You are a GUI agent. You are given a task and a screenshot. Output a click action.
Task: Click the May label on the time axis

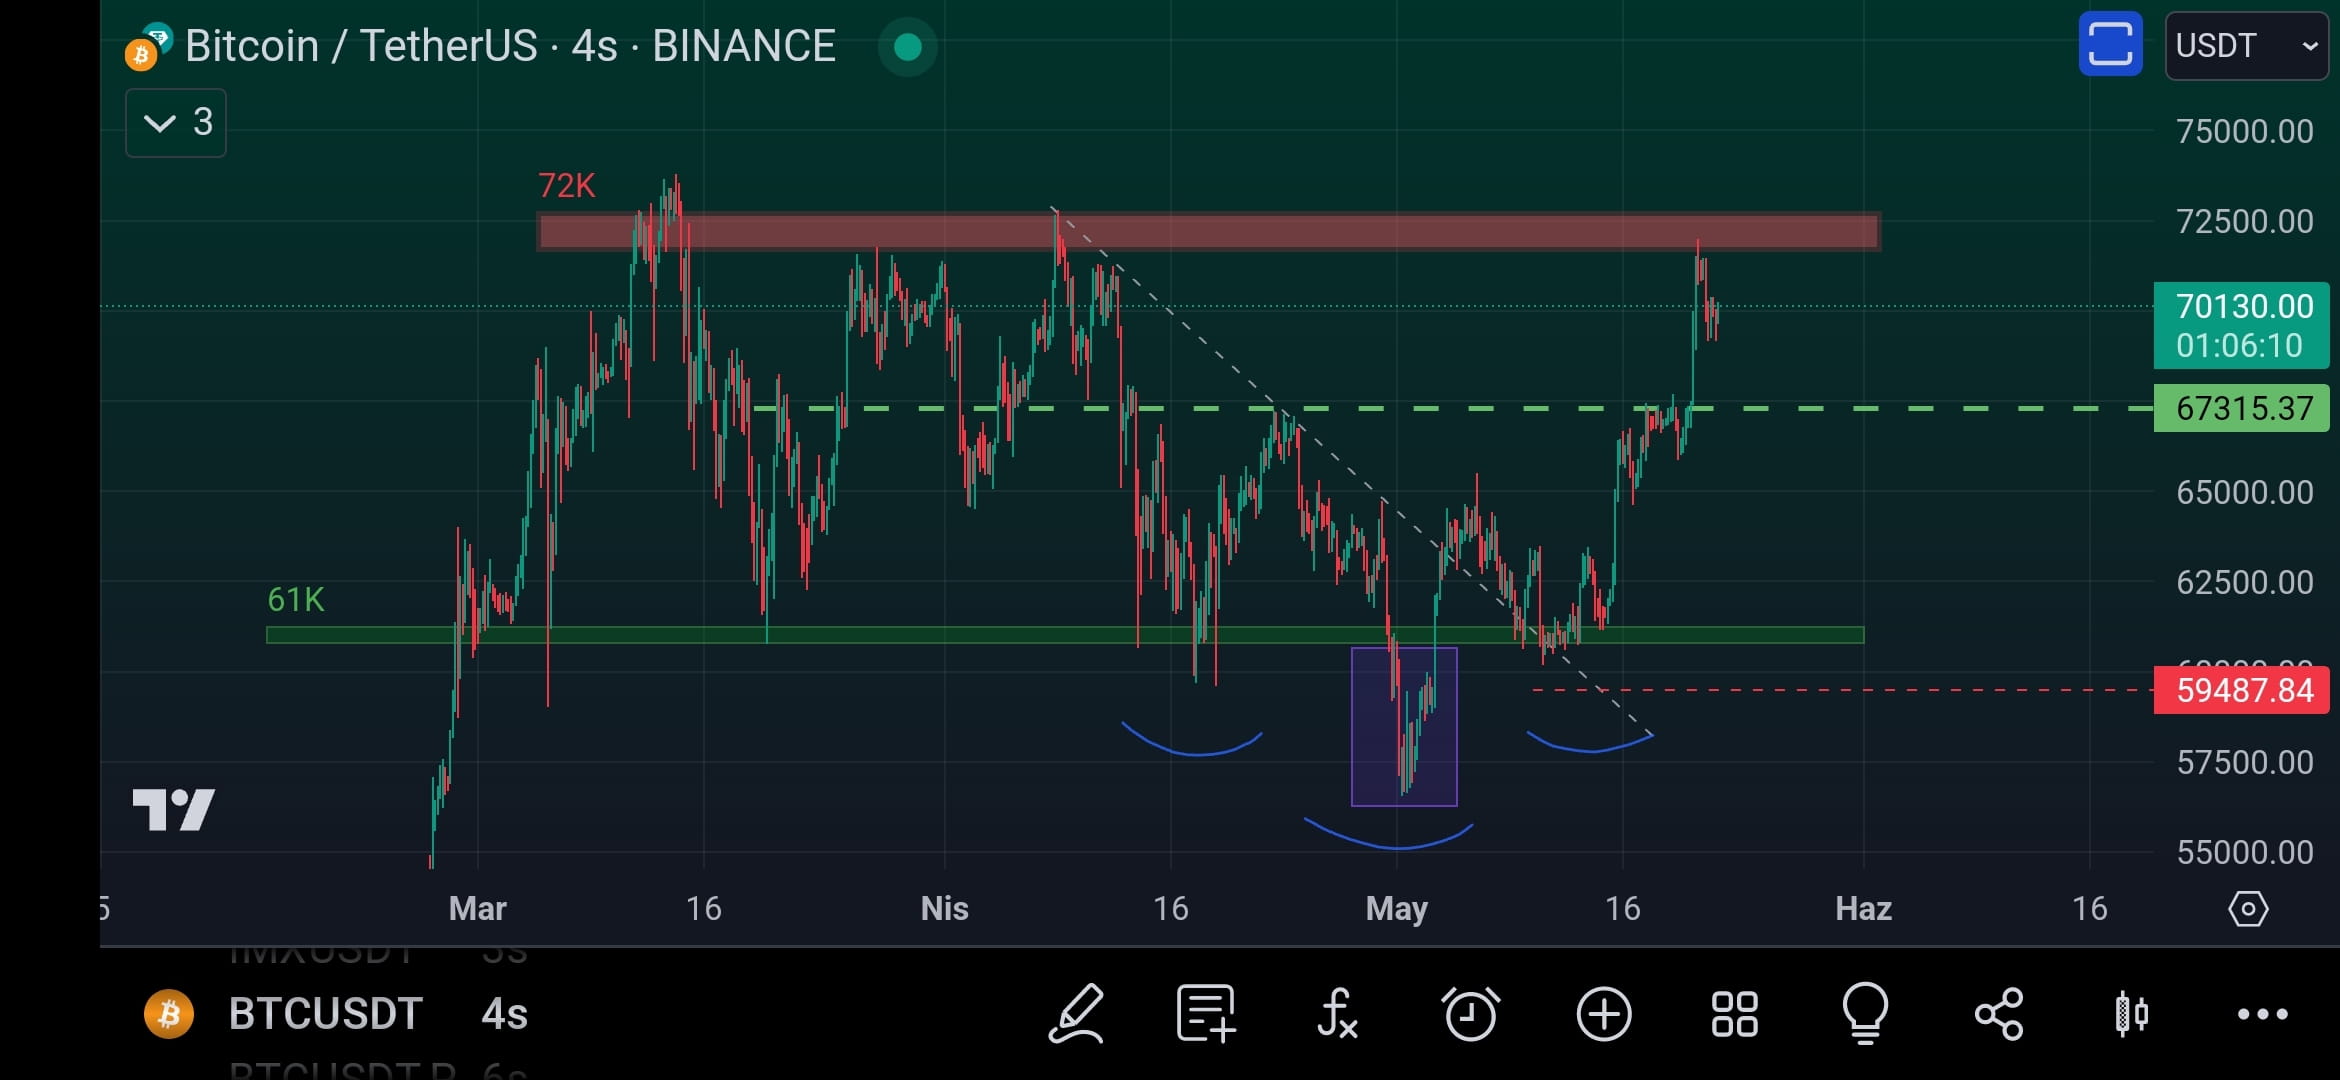pyautogui.click(x=1396, y=908)
